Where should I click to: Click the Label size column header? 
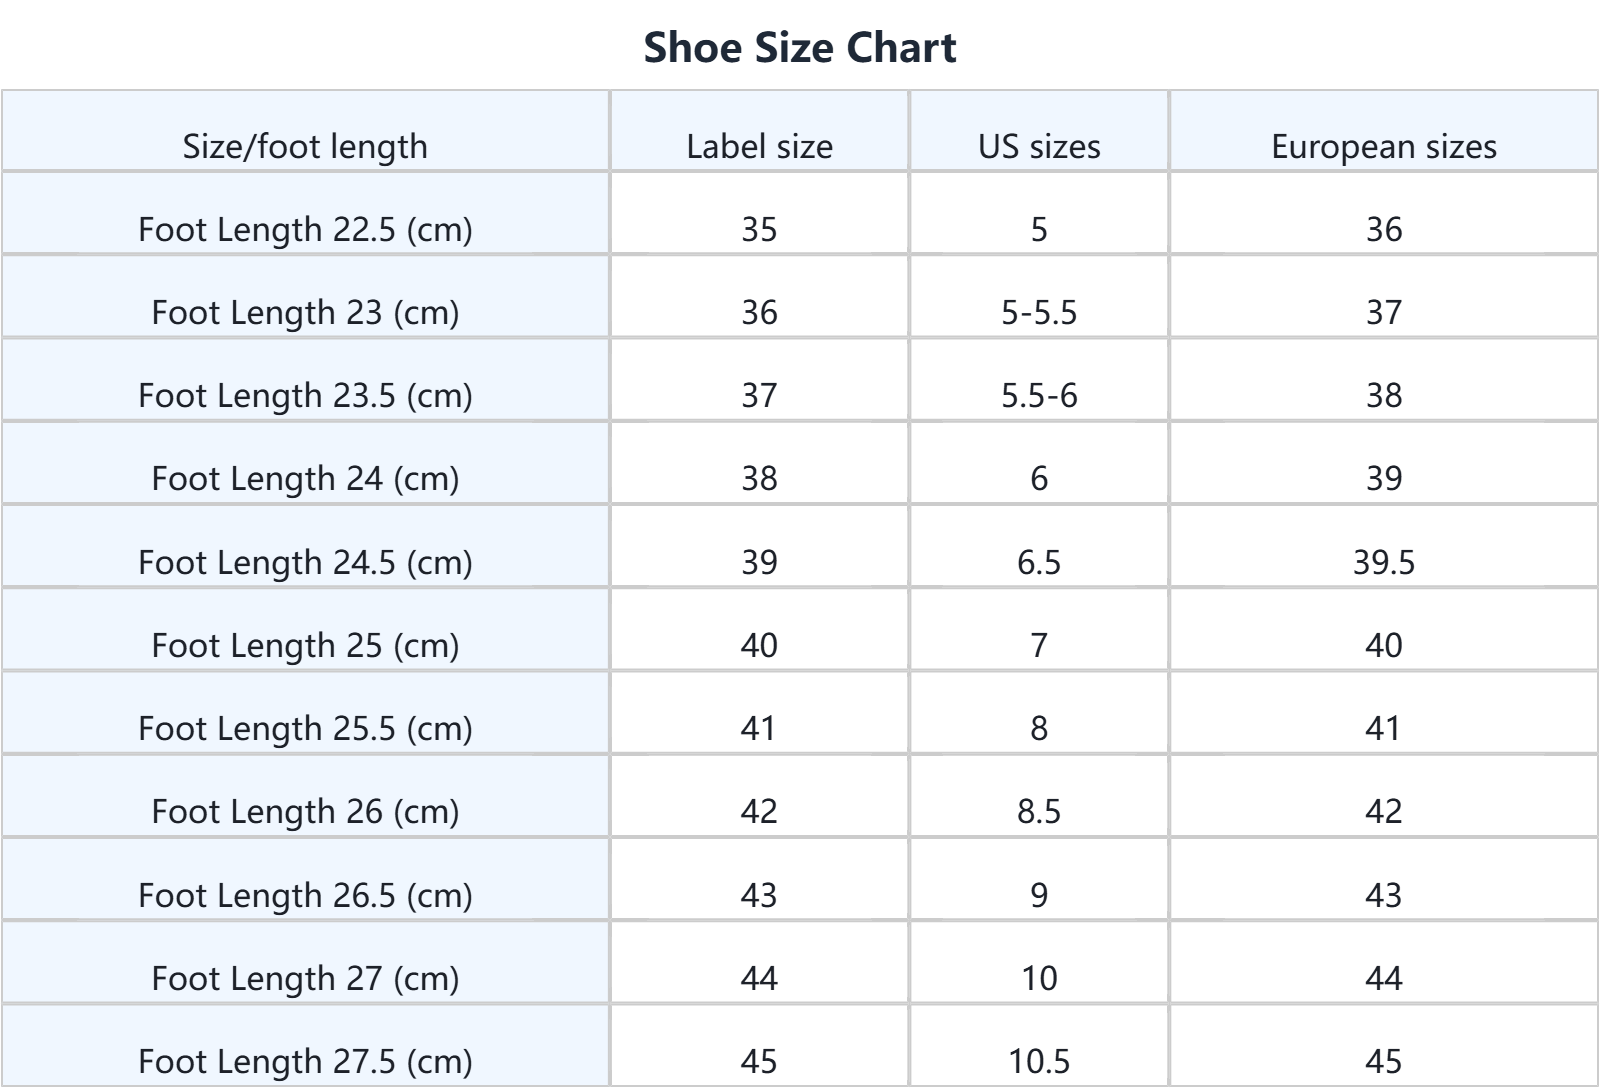759,146
